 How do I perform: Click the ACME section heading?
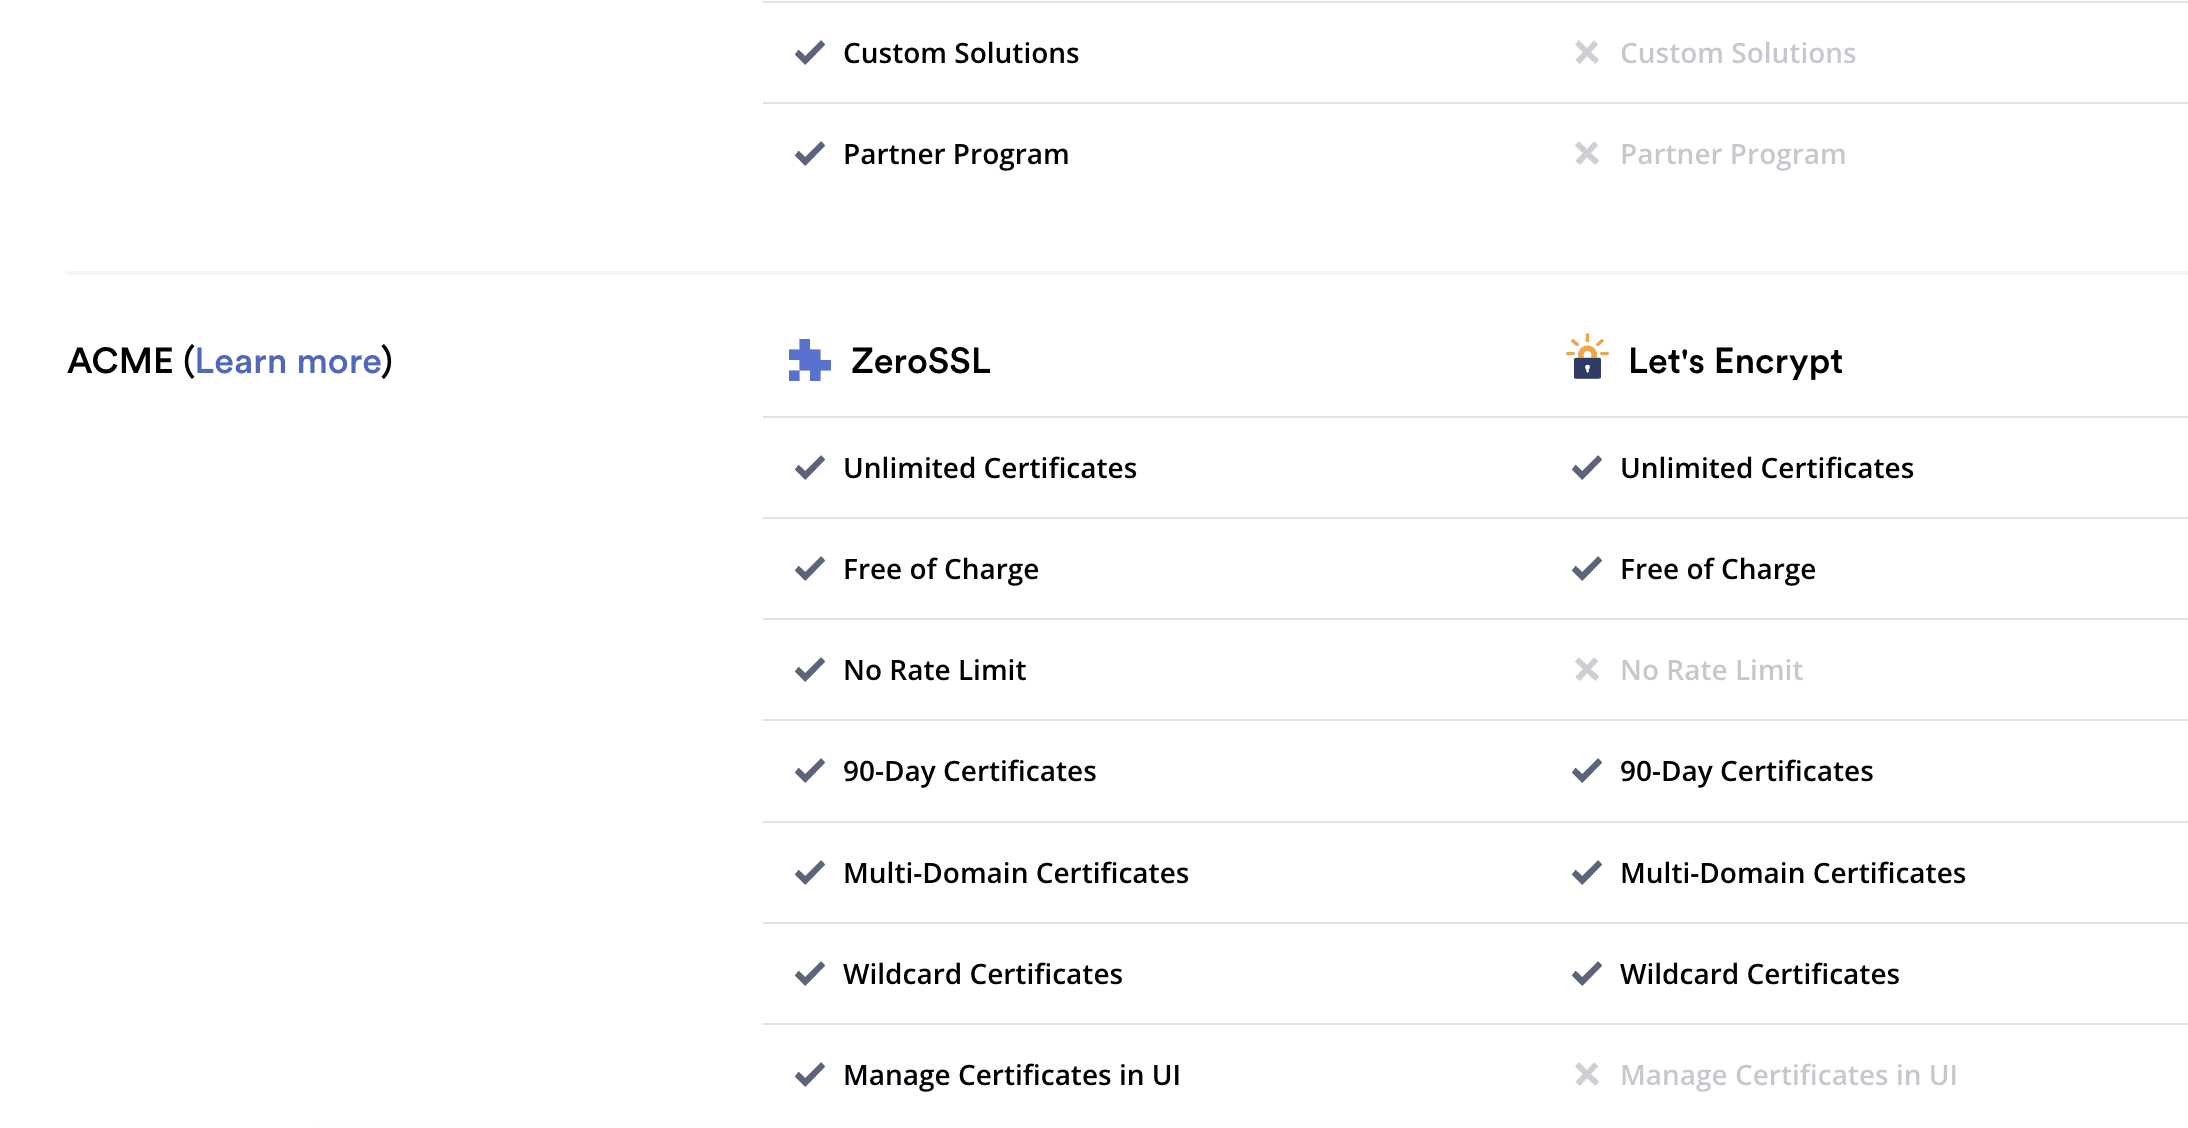(x=120, y=361)
